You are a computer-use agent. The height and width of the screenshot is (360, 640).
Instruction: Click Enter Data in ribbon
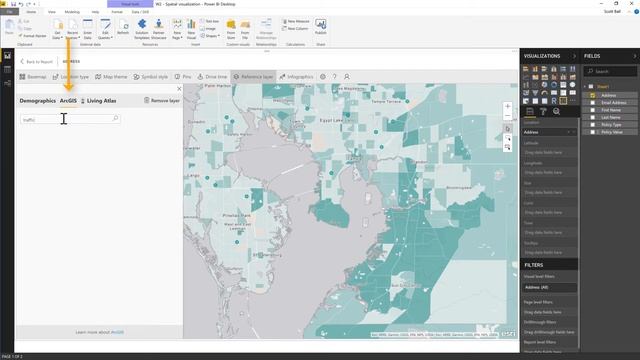click(x=88, y=29)
